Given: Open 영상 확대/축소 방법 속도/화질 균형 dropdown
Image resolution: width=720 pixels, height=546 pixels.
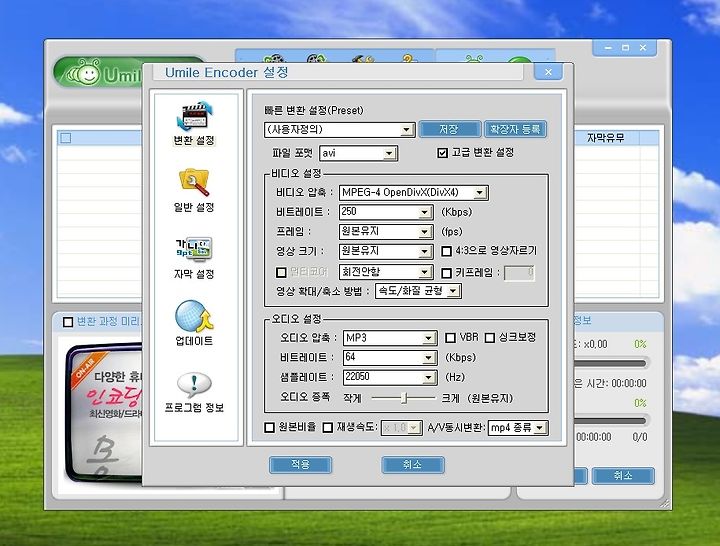Looking at the screenshot, I should [x=418, y=291].
